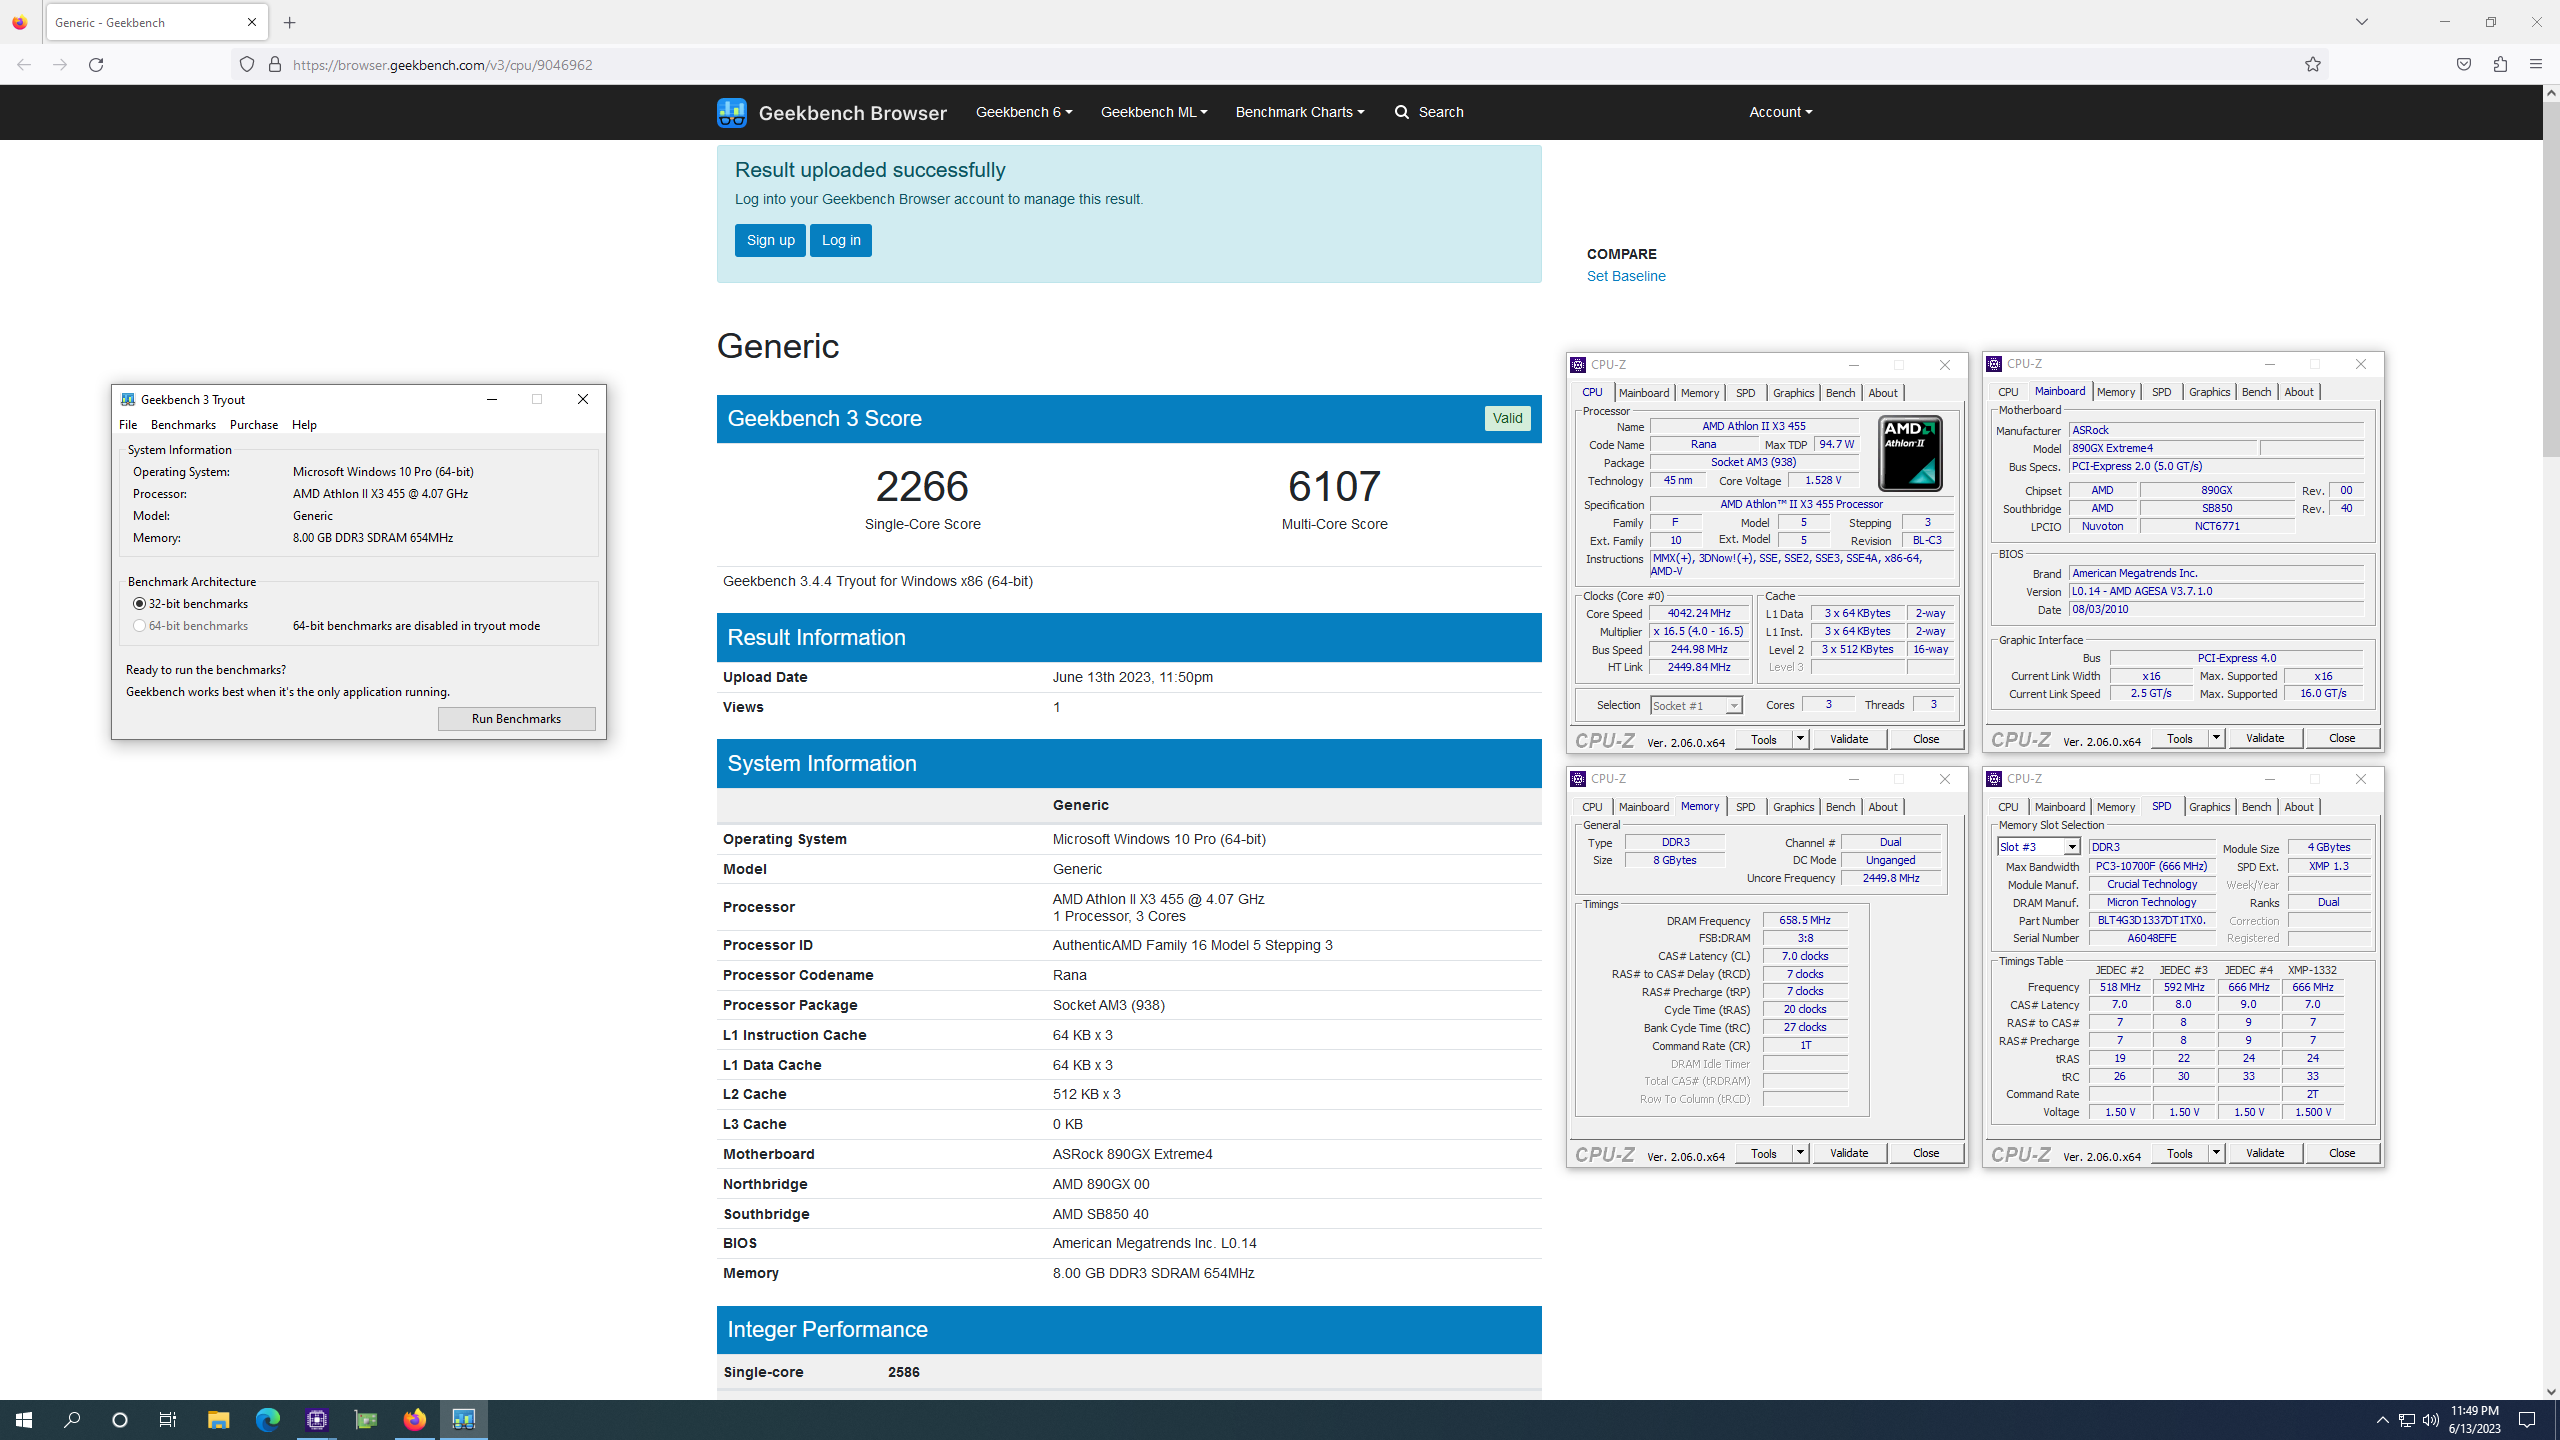
Task: Click the Valid badge on score header
Action: (x=1507, y=419)
